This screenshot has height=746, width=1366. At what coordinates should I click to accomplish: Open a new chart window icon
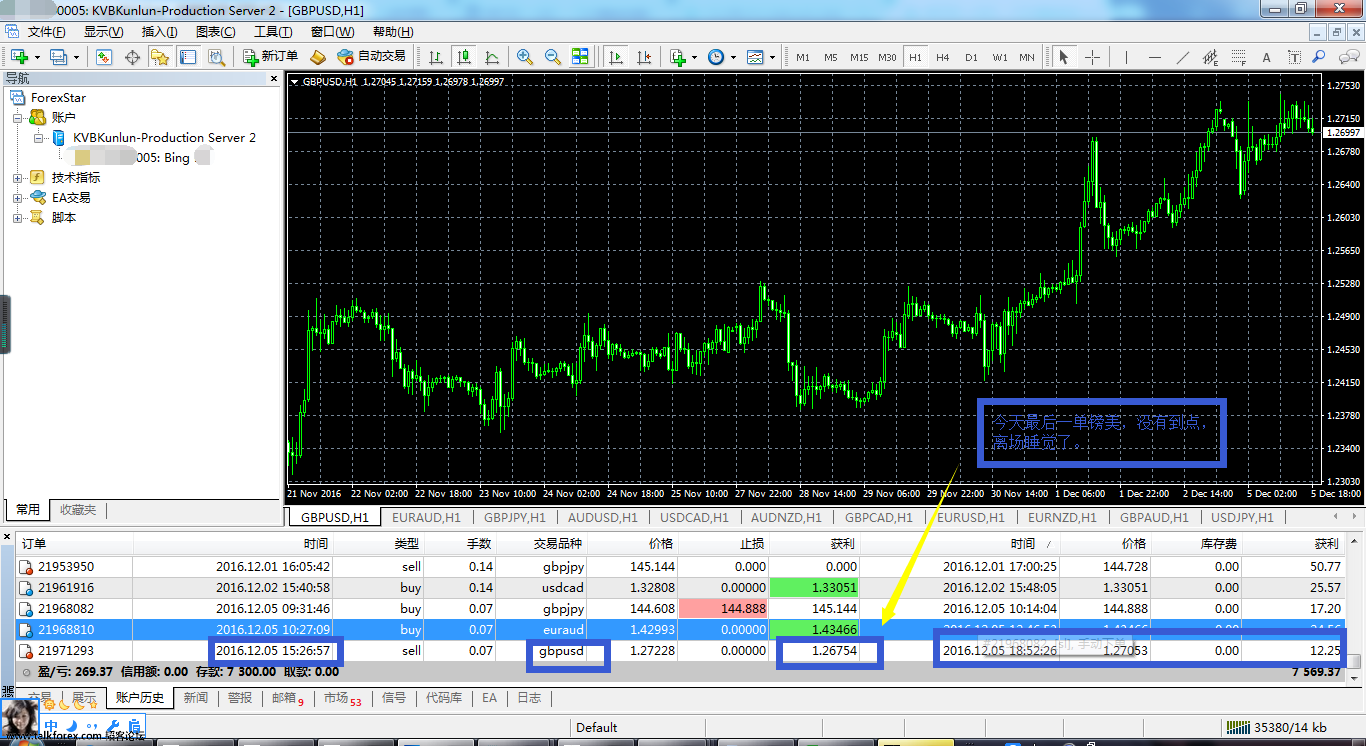point(19,57)
